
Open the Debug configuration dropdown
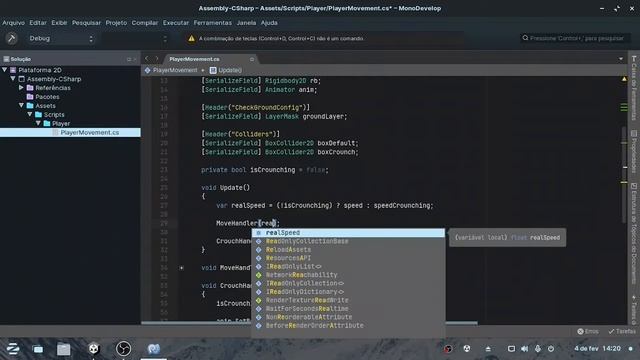[x=61, y=38]
